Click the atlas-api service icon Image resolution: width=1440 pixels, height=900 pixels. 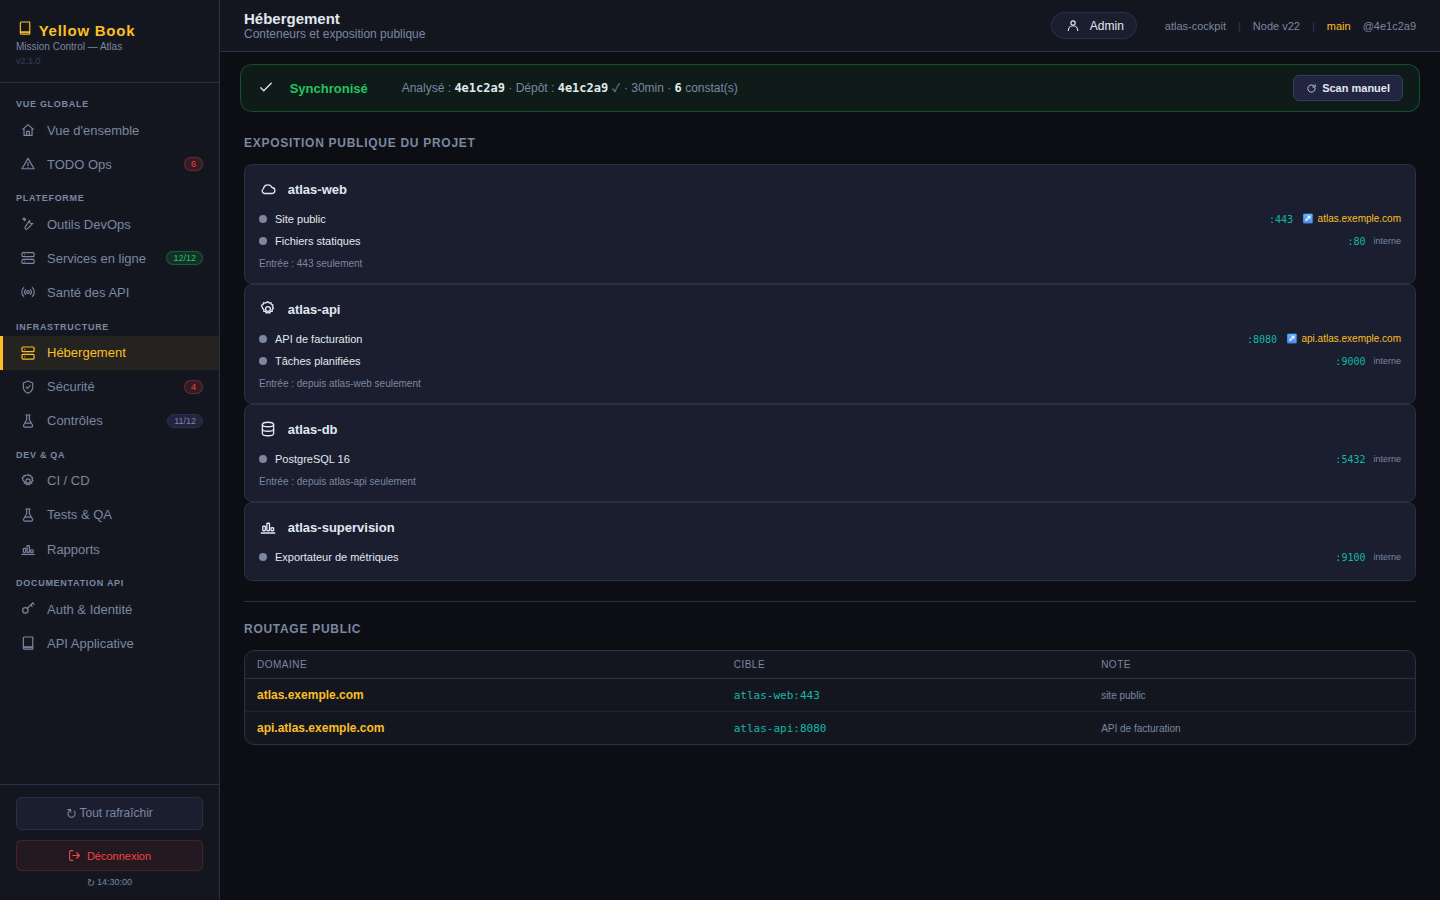268,309
